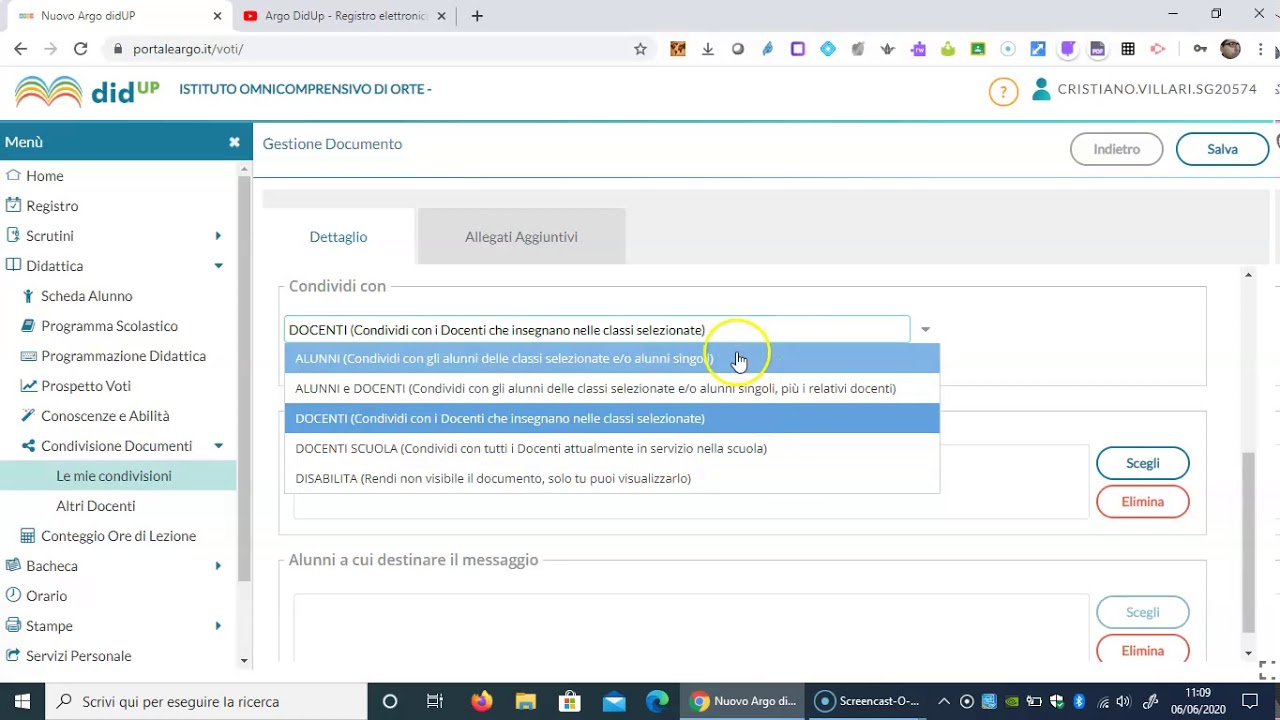Open the Chrome menu (three dots)

click(1261, 49)
